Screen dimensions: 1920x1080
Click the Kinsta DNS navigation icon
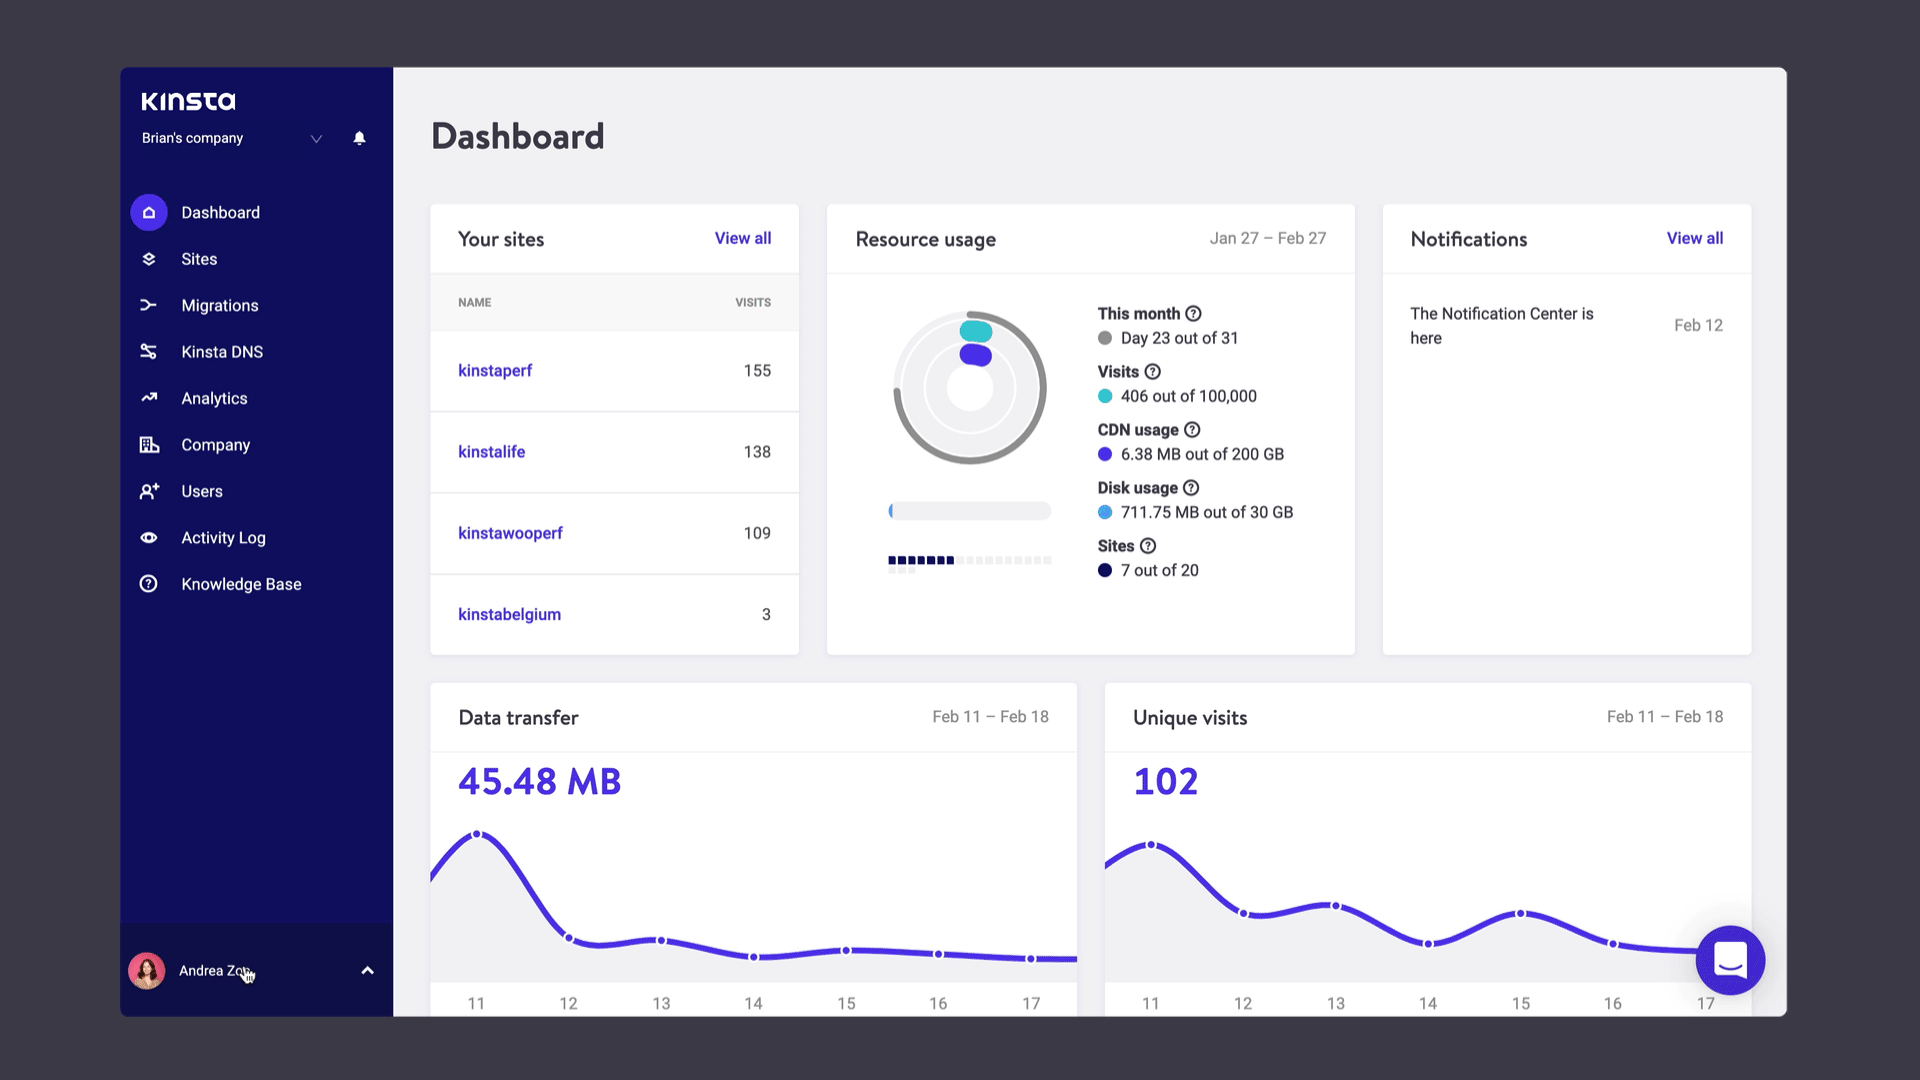(x=149, y=351)
